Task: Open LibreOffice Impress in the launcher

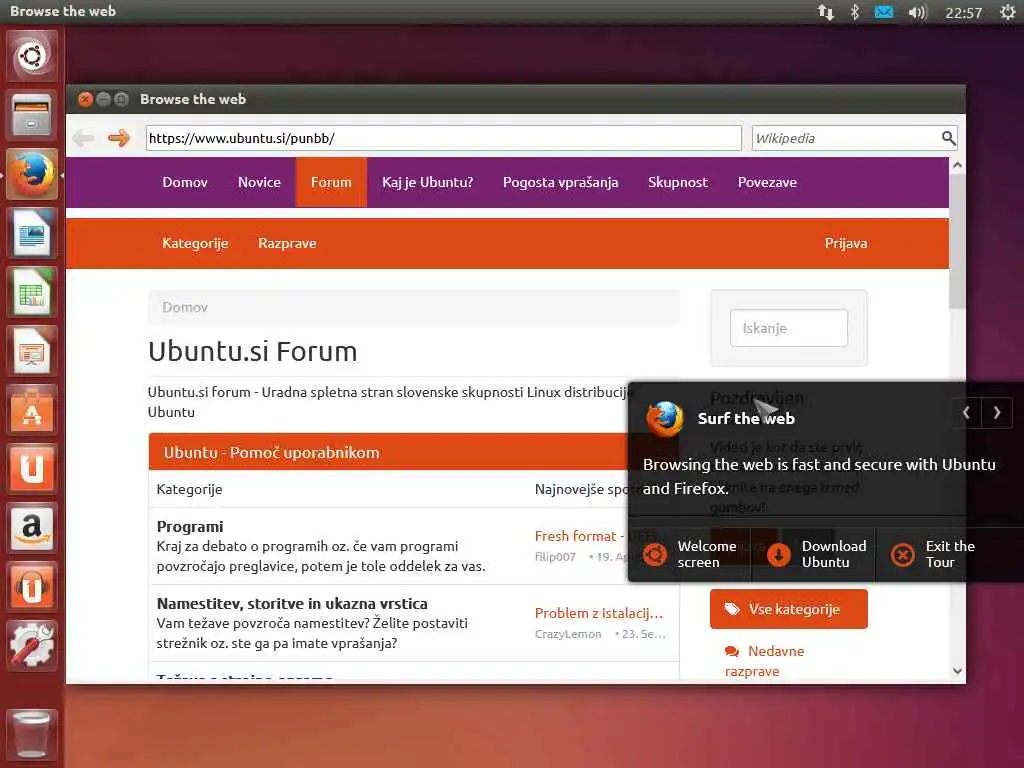Action: [31, 351]
